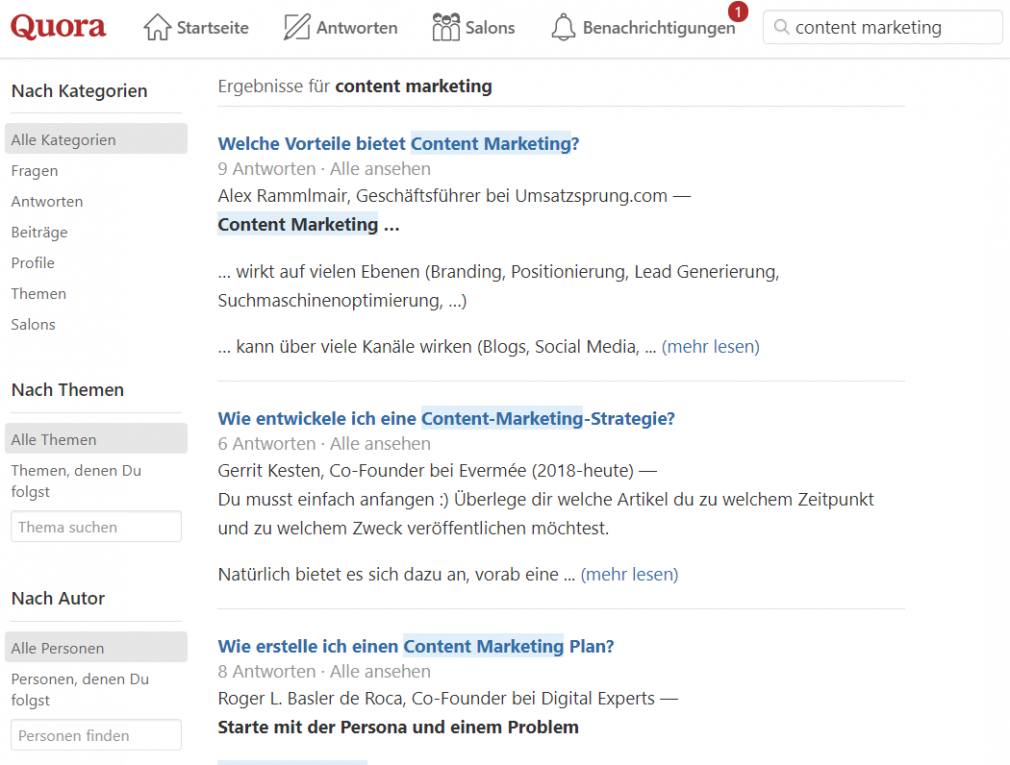The image size is (1010, 765).
Task: Open the red notification badge
Action: point(738,12)
